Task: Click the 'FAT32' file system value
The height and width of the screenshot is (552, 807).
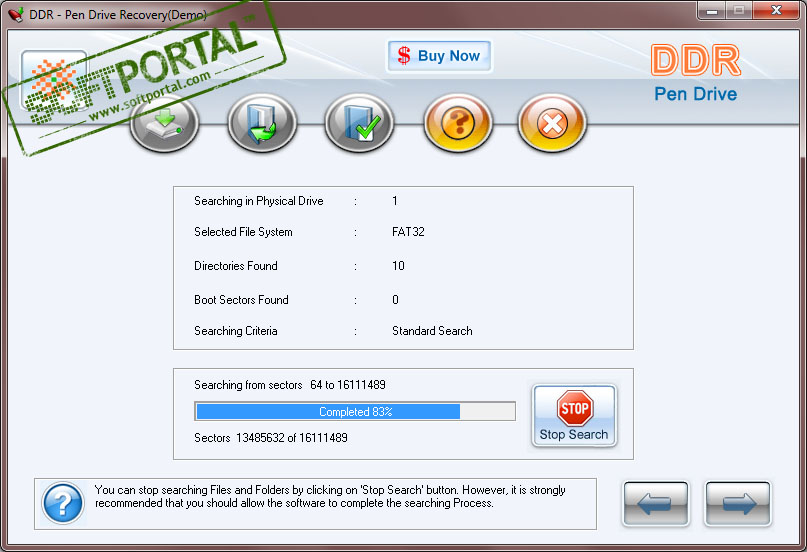Action: click(x=408, y=232)
